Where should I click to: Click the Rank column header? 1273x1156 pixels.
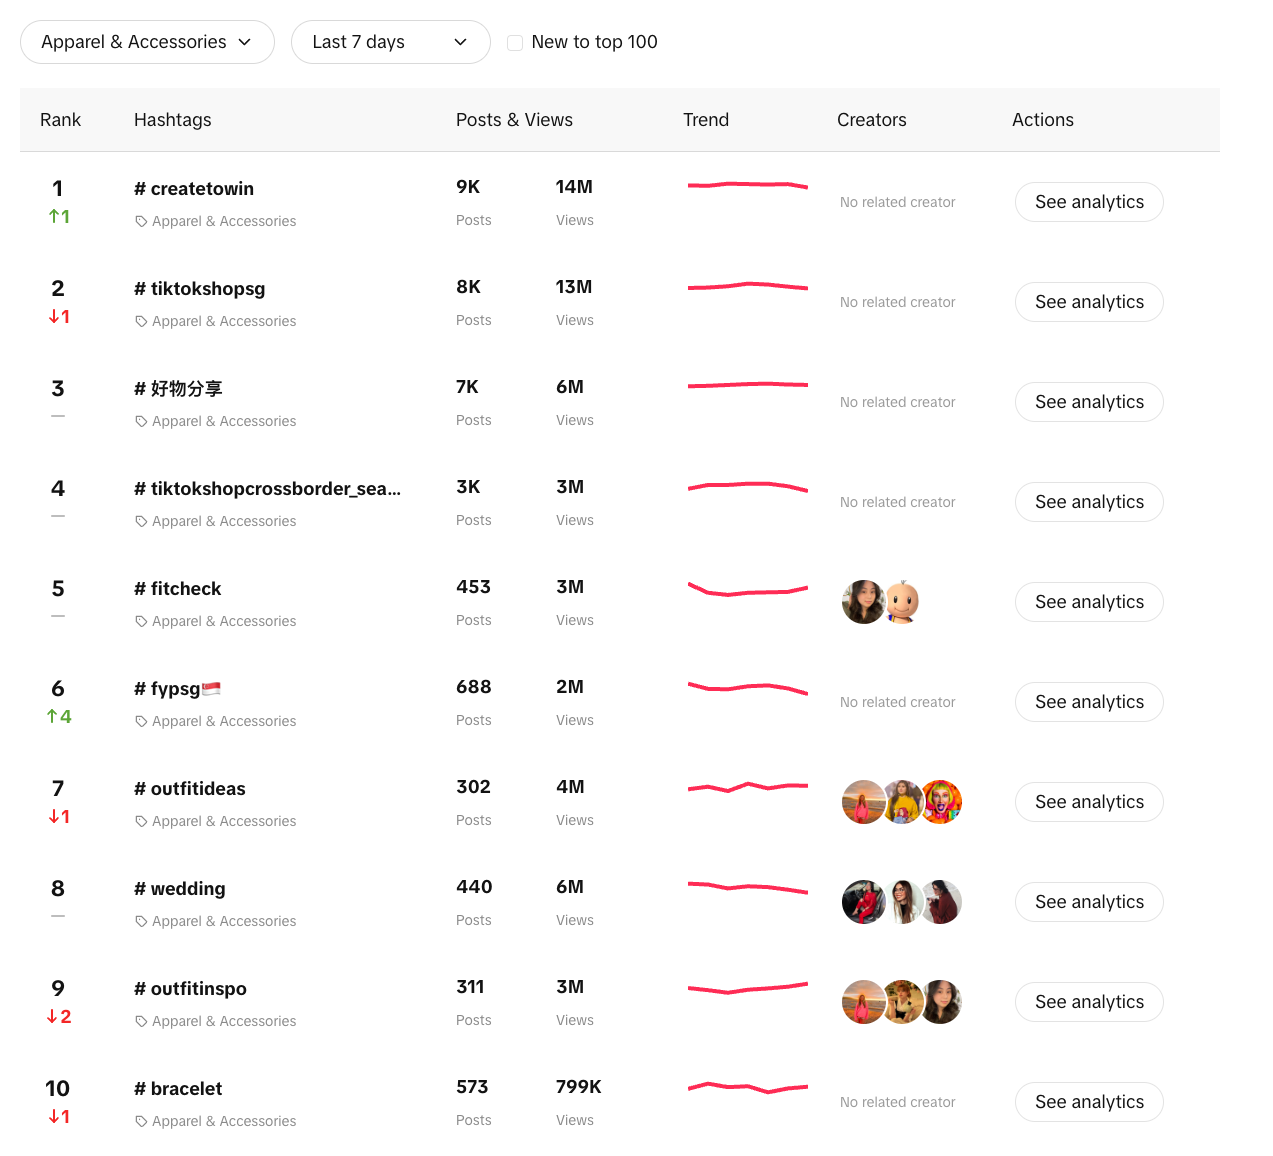(x=60, y=120)
